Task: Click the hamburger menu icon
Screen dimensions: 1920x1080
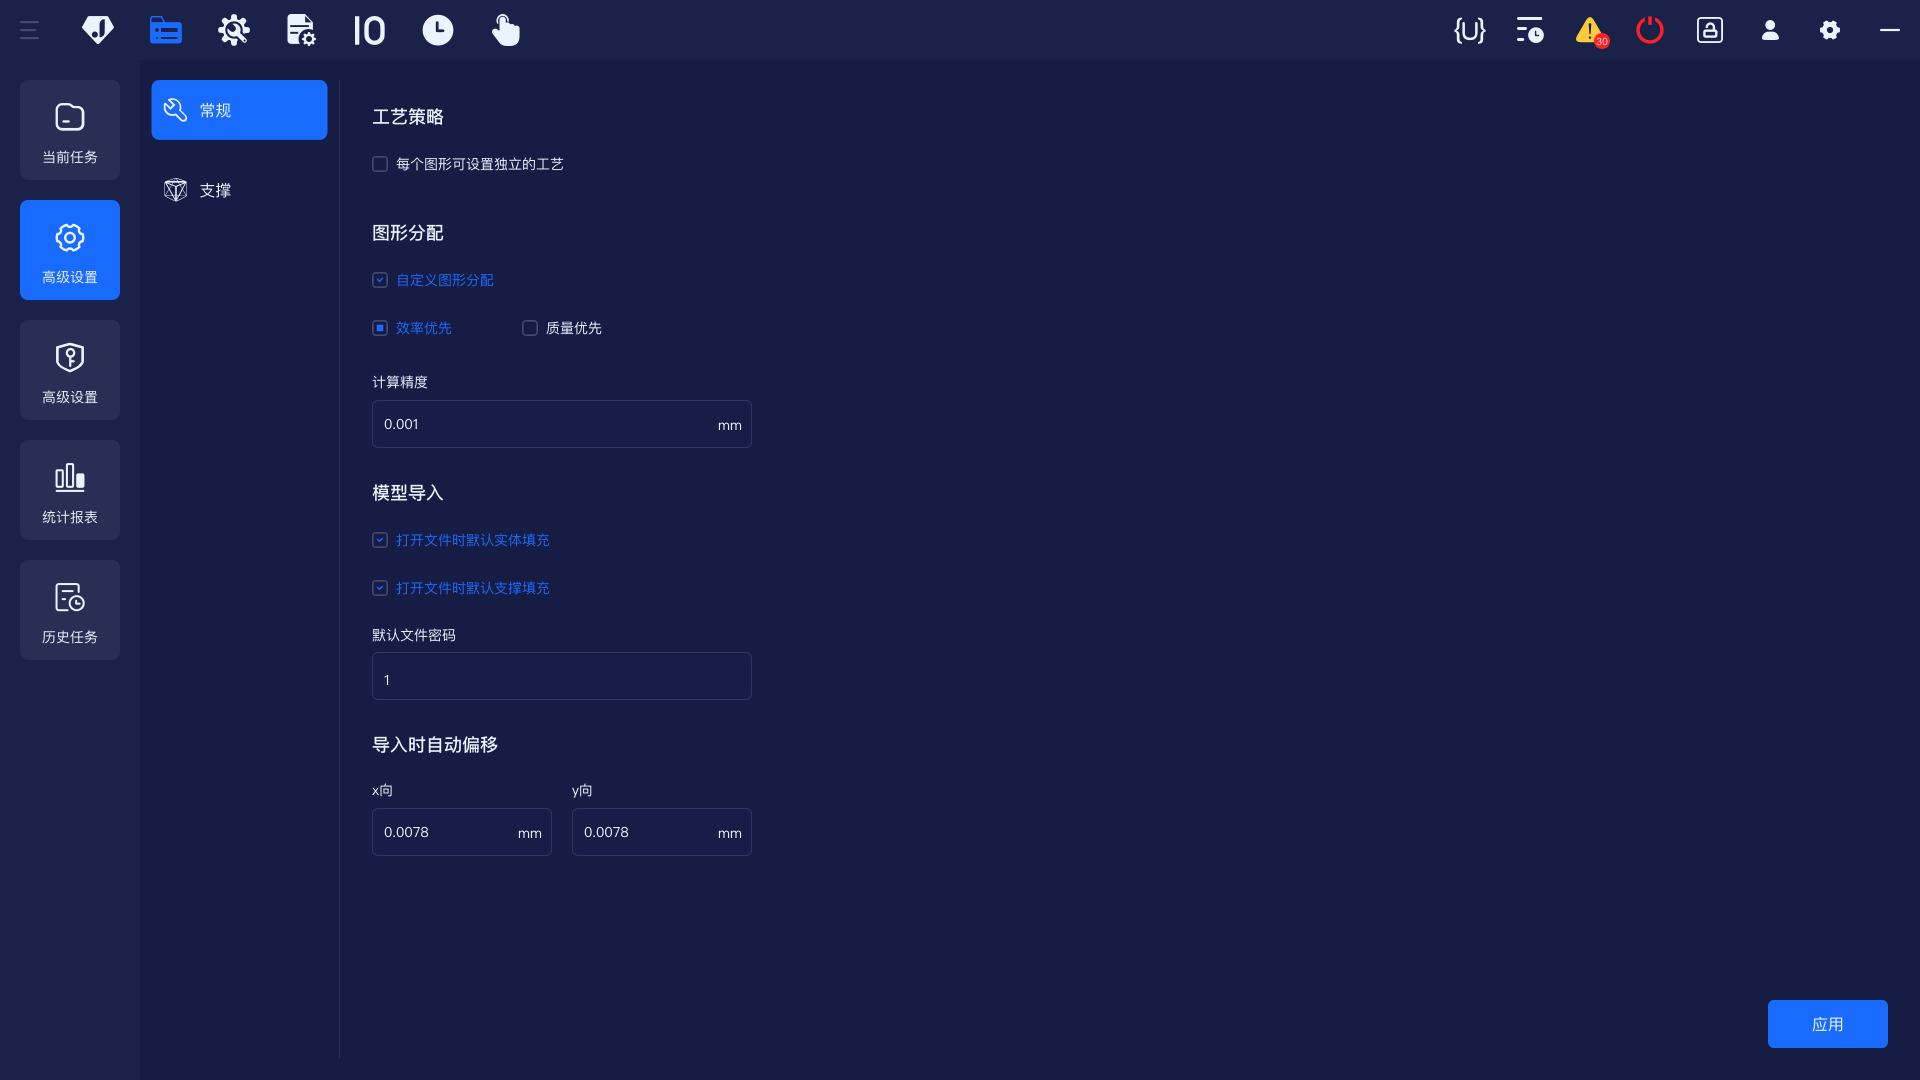Action: coord(29,30)
